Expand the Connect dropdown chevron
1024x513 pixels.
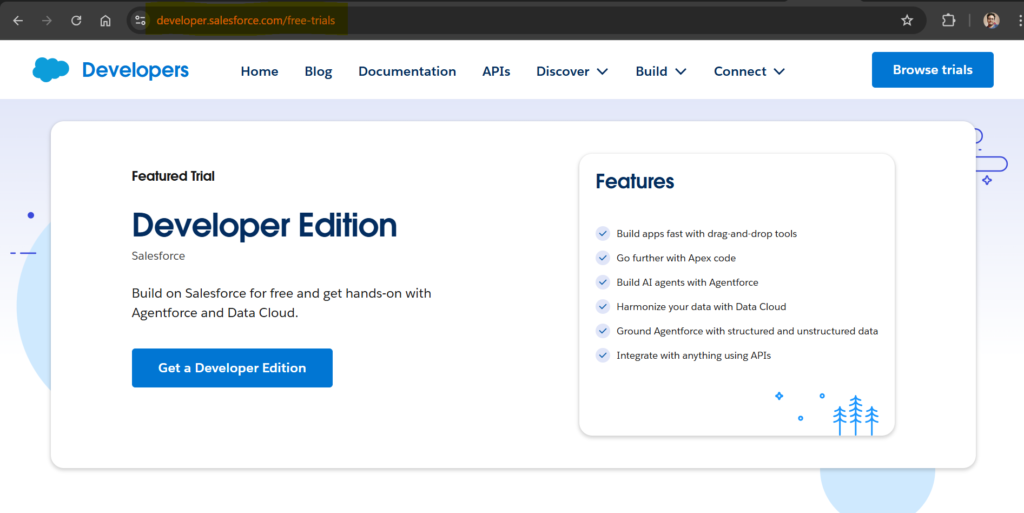[x=779, y=71]
